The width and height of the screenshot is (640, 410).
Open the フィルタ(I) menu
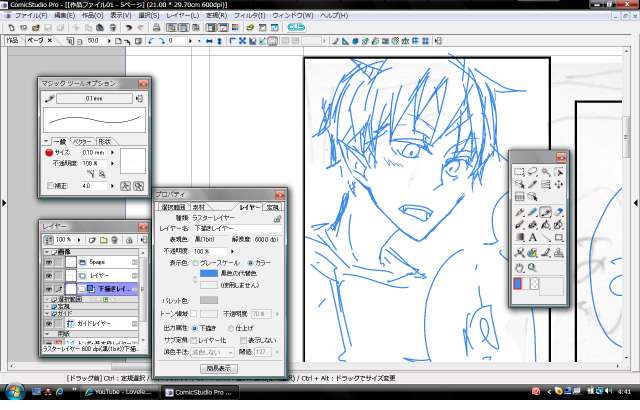click(249, 16)
